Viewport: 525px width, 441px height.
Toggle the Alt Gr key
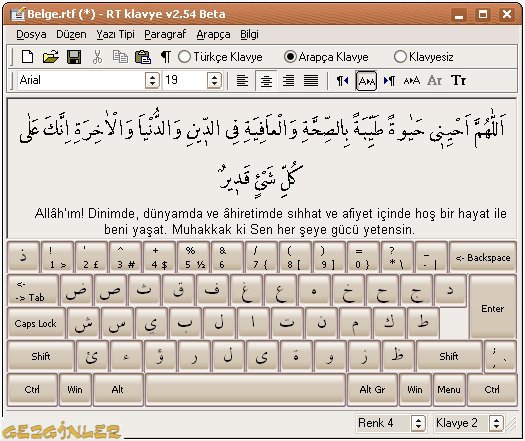click(x=372, y=389)
